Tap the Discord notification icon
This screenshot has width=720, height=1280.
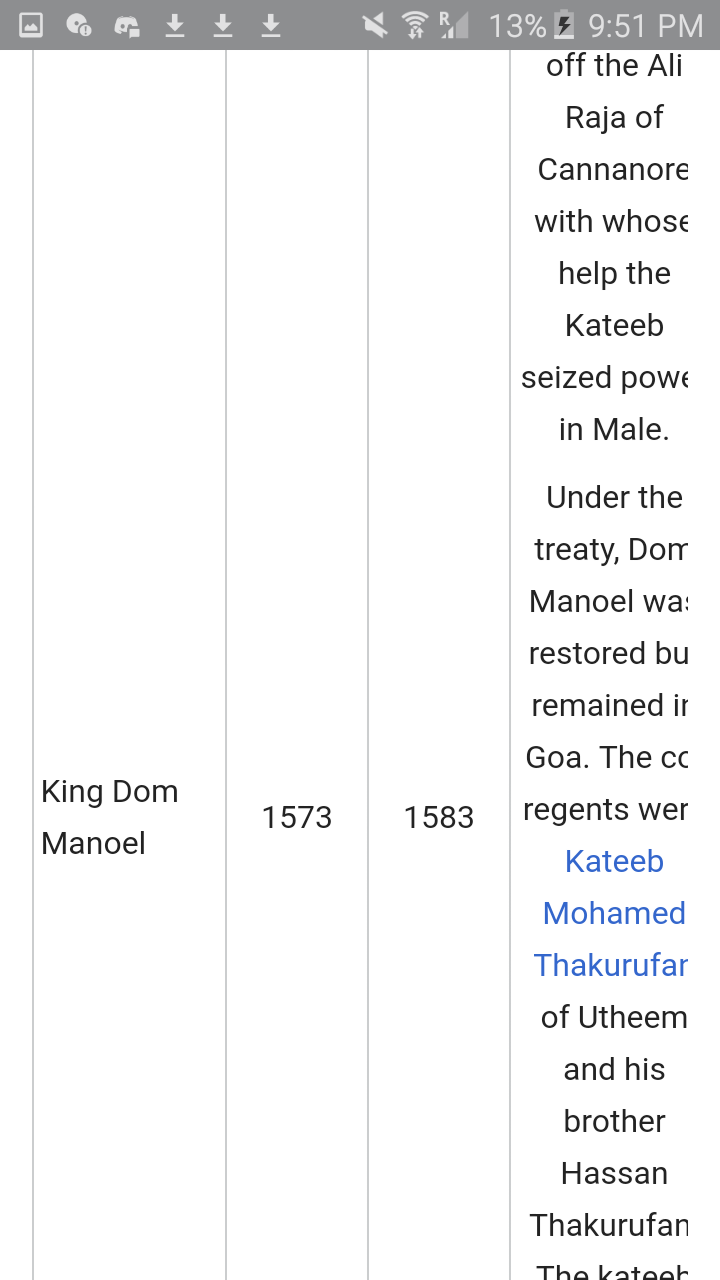tap(127, 25)
